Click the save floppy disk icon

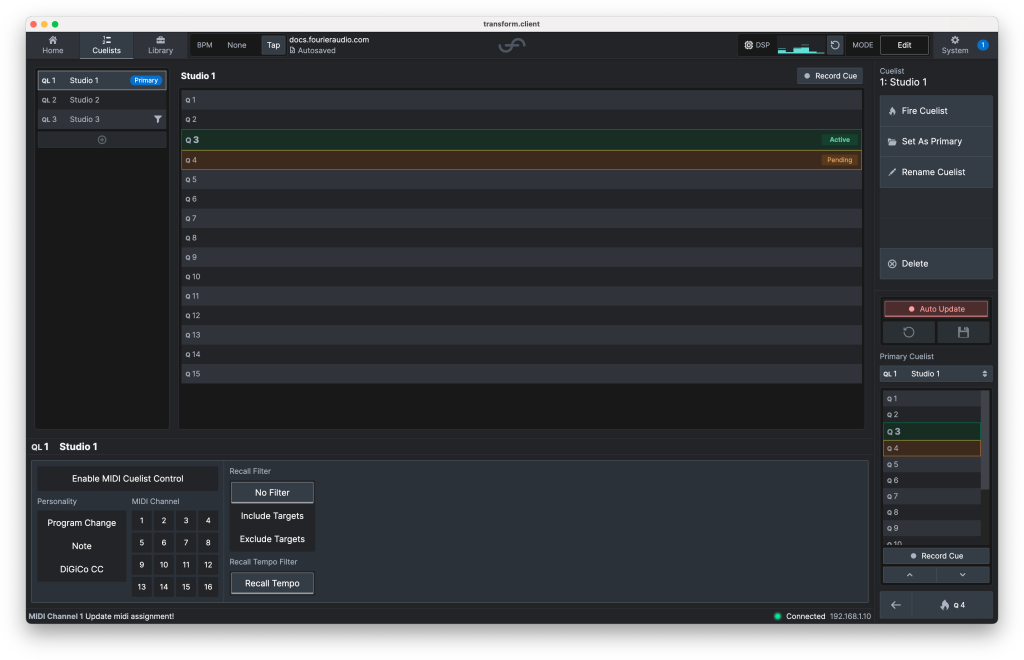pyautogui.click(x=963, y=332)
